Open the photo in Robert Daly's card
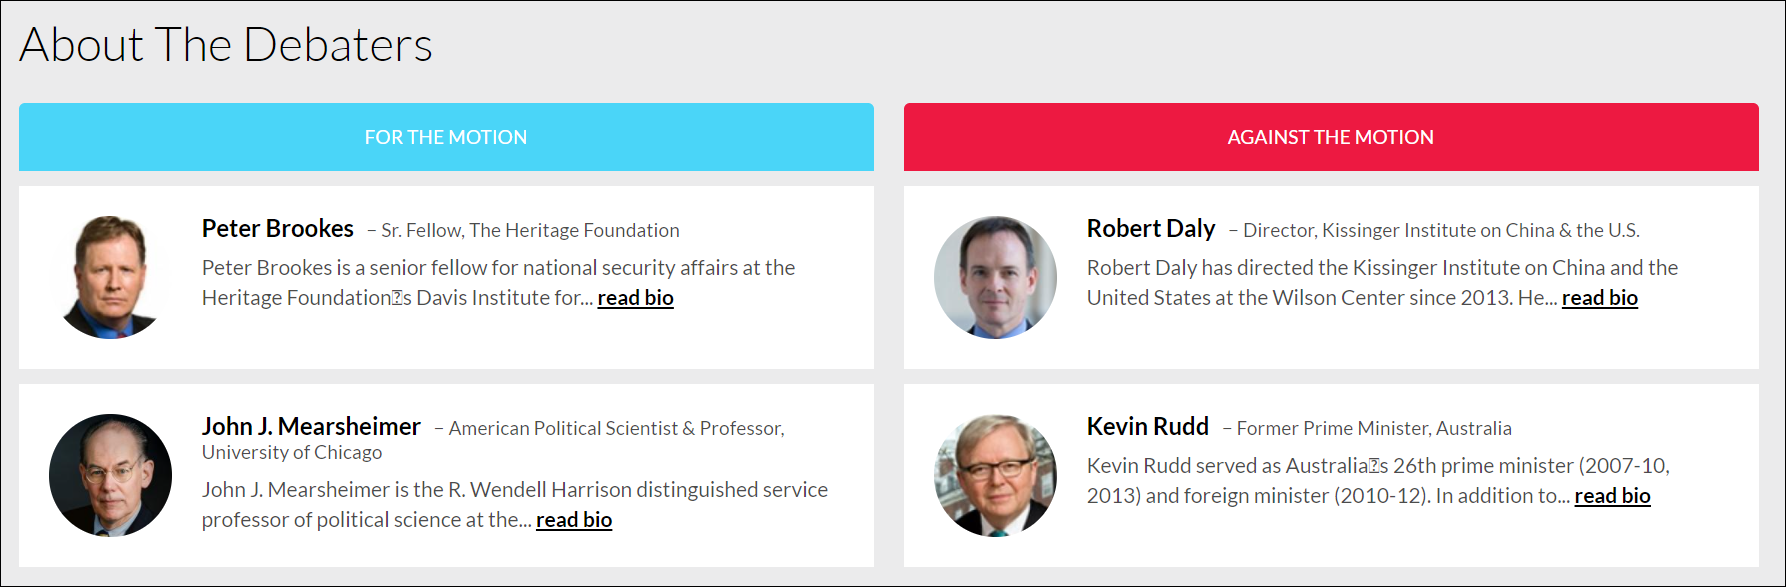The image size is (1786, 587). pos(995,277)
